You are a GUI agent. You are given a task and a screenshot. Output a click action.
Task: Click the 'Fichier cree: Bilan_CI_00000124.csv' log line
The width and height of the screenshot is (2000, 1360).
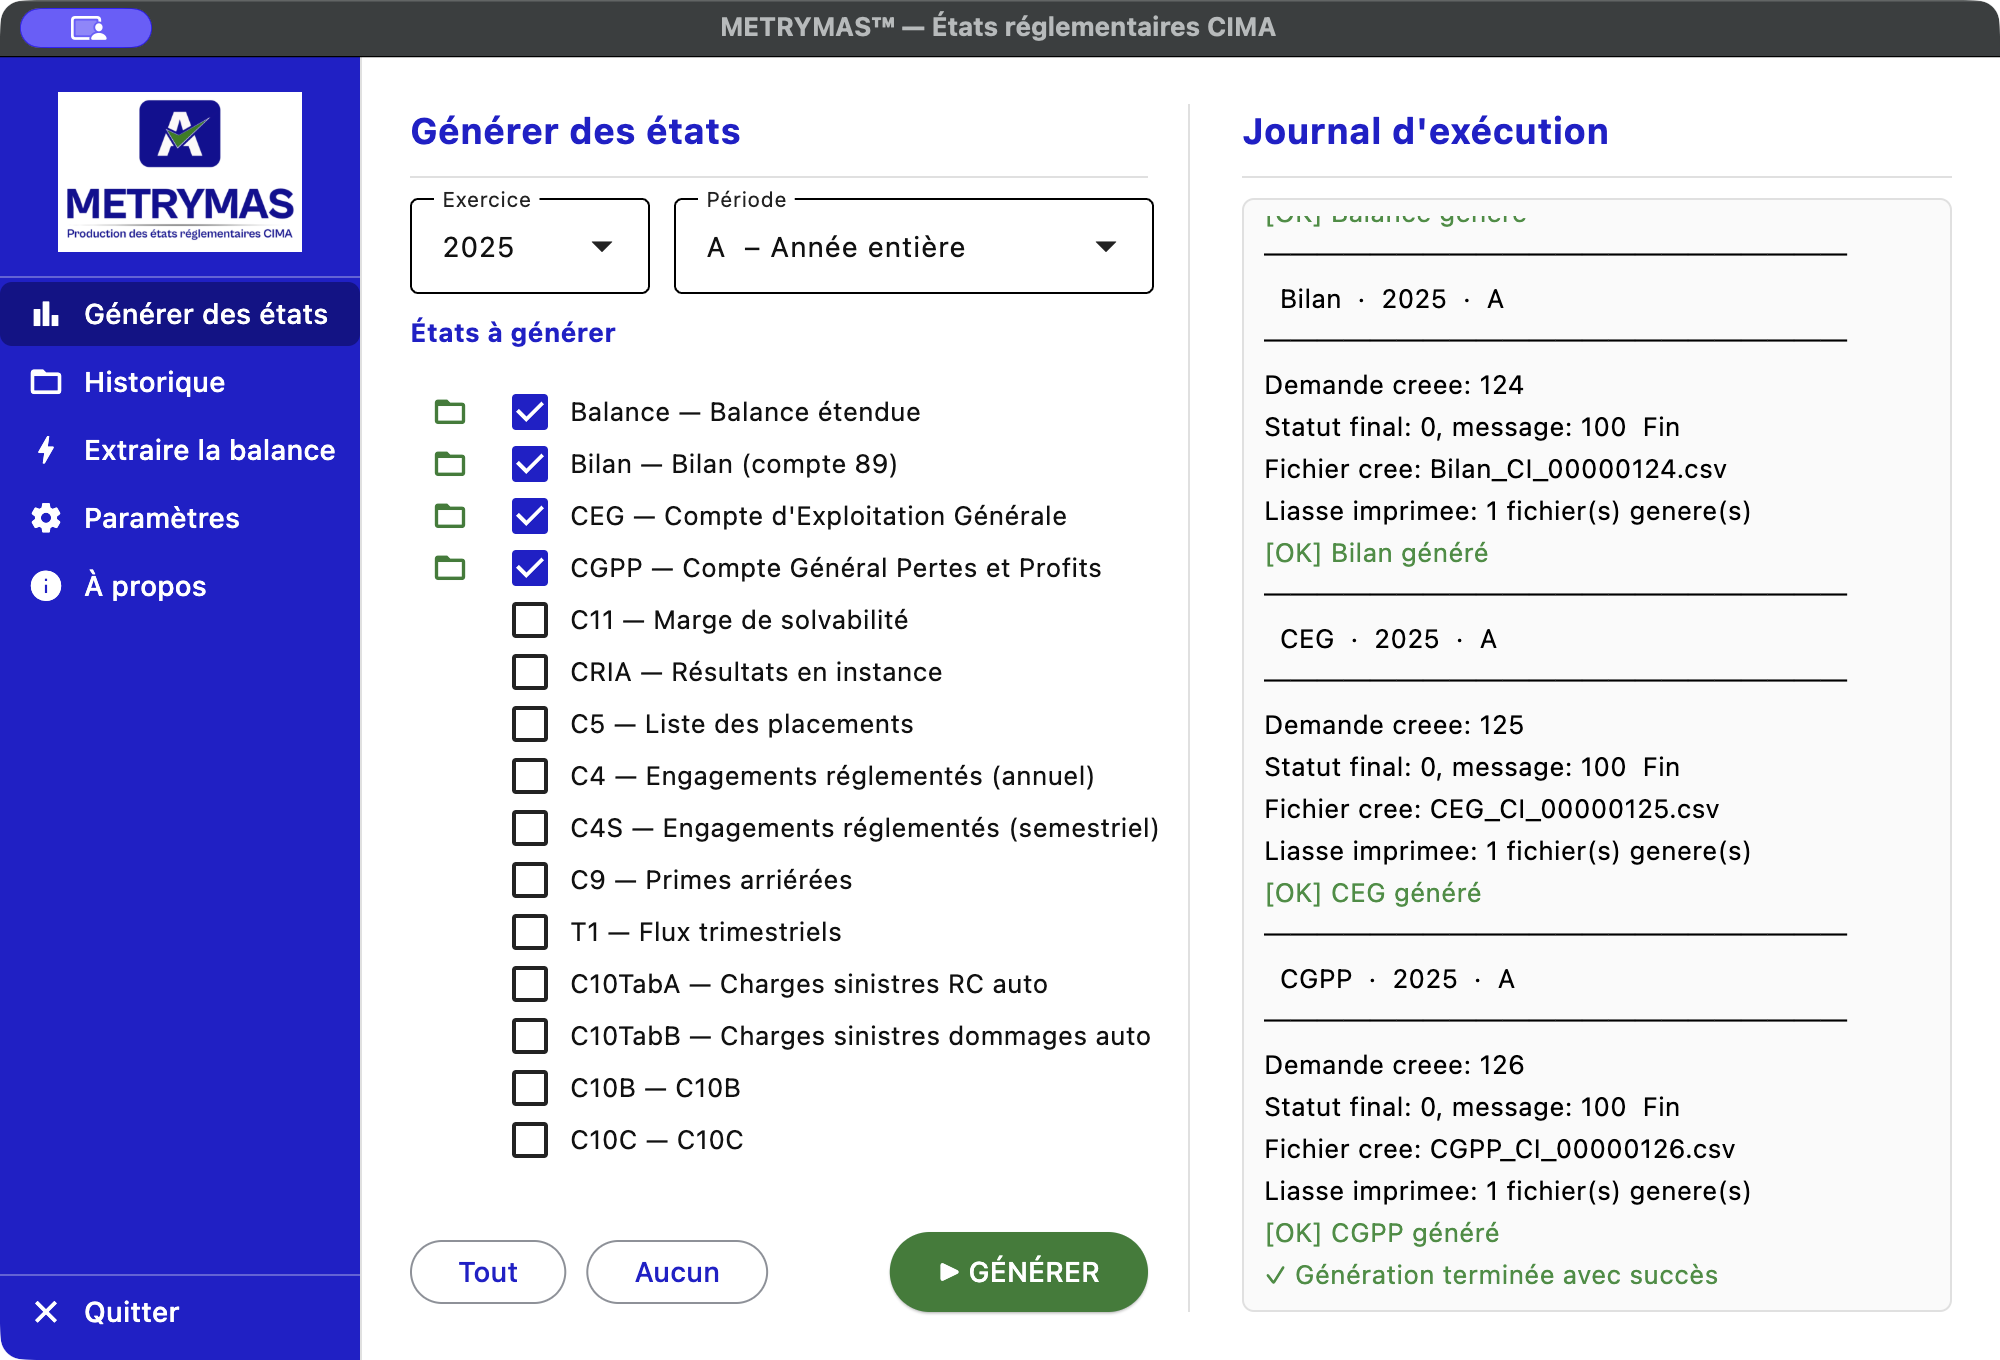point(1496,469)
